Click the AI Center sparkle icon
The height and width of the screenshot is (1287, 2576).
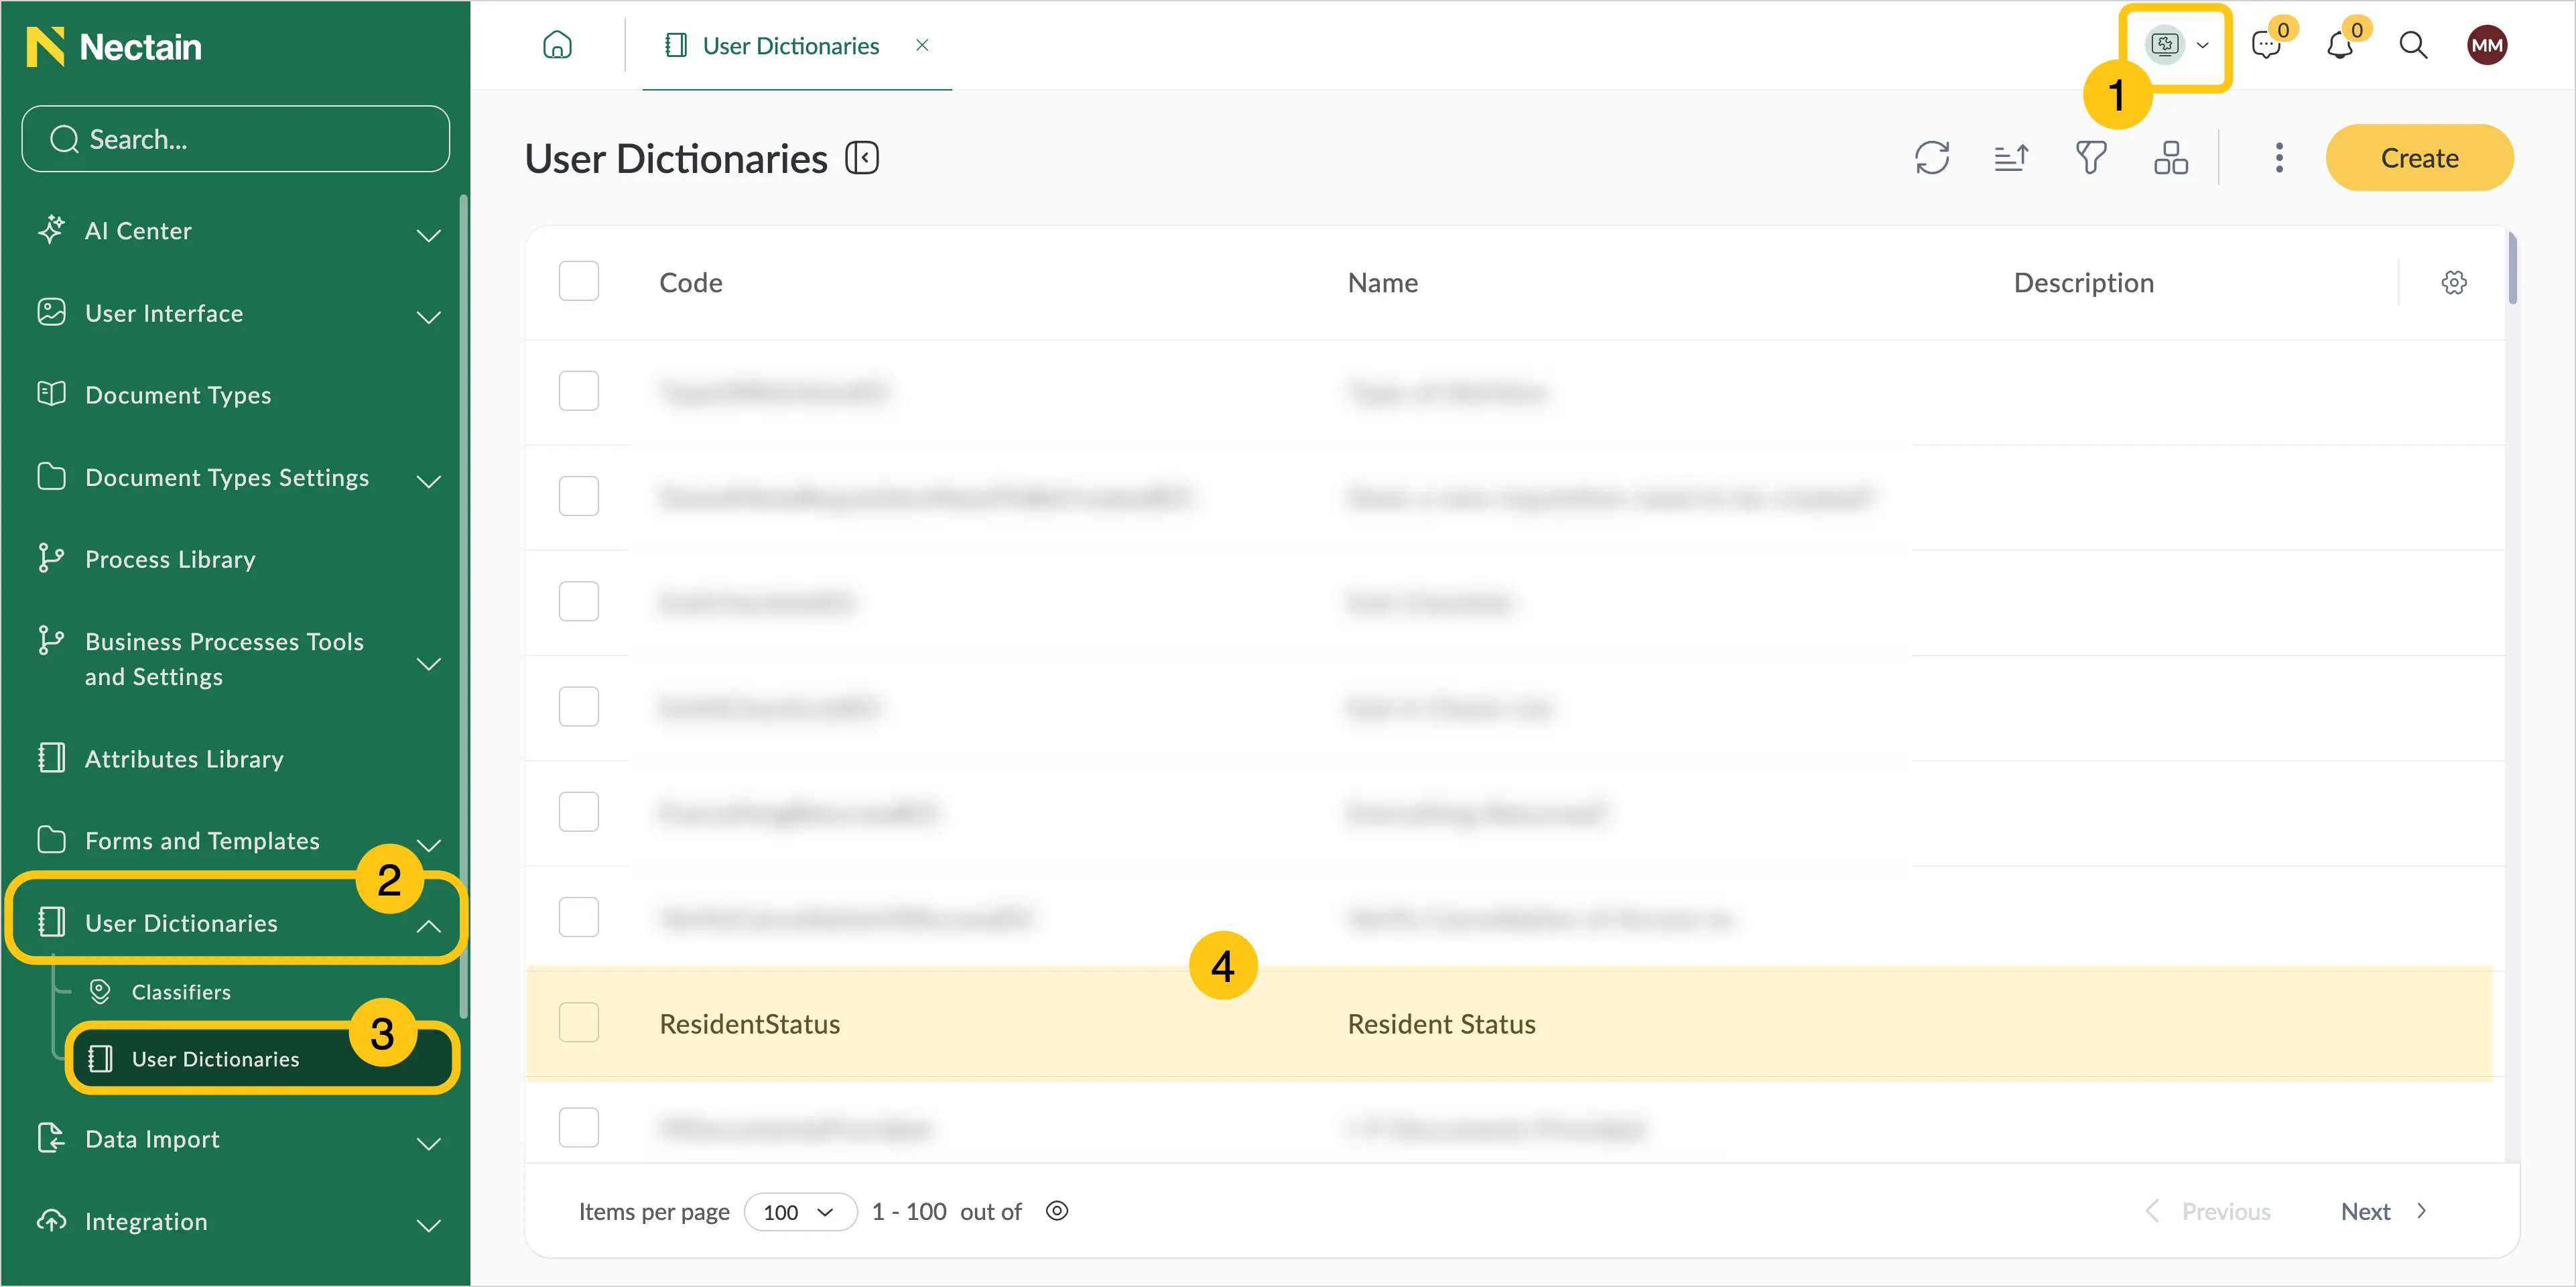(51, 229)
